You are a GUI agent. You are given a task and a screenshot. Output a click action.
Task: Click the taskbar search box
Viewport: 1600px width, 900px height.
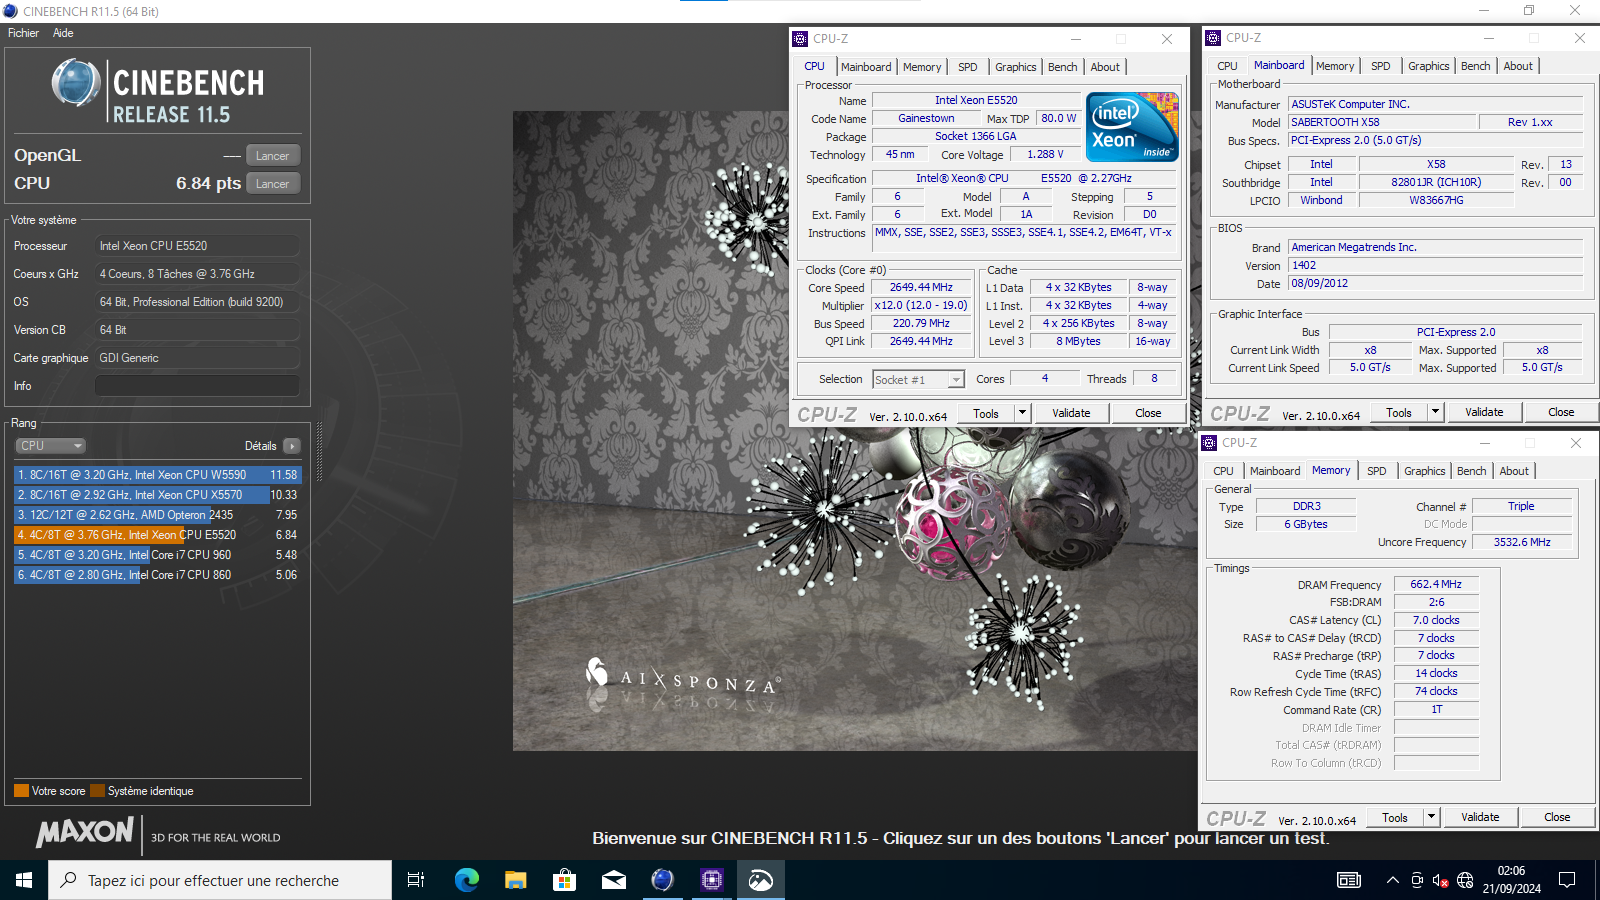[x=220, y=880]
